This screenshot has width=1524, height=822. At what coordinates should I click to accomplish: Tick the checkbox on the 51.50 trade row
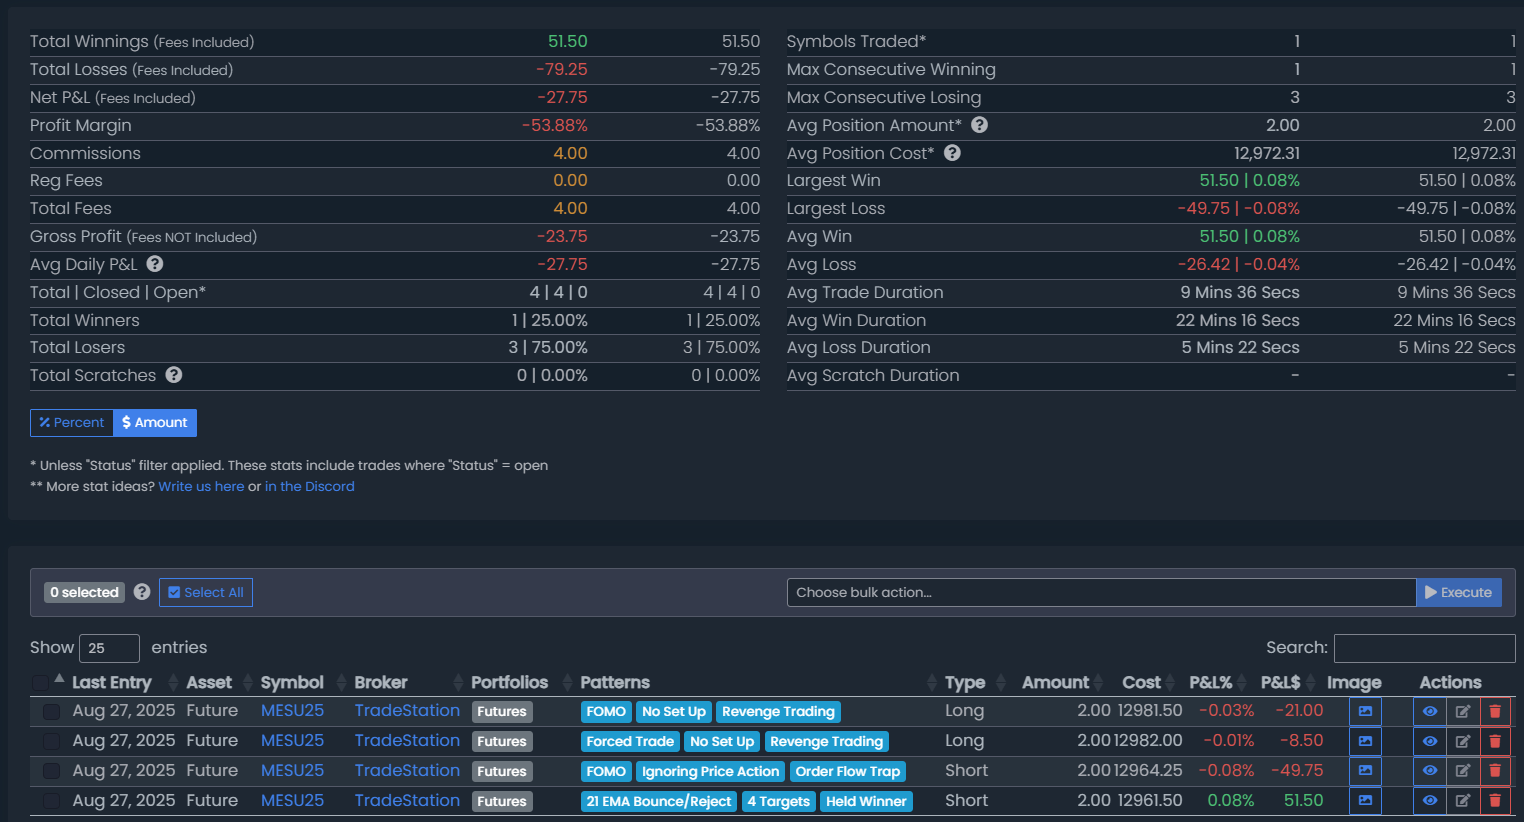51,801
